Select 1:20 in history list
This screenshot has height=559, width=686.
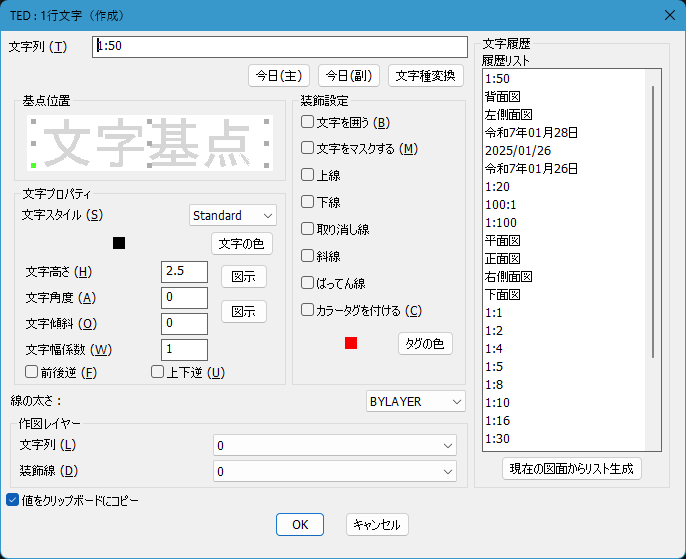(x=564, y=187)
